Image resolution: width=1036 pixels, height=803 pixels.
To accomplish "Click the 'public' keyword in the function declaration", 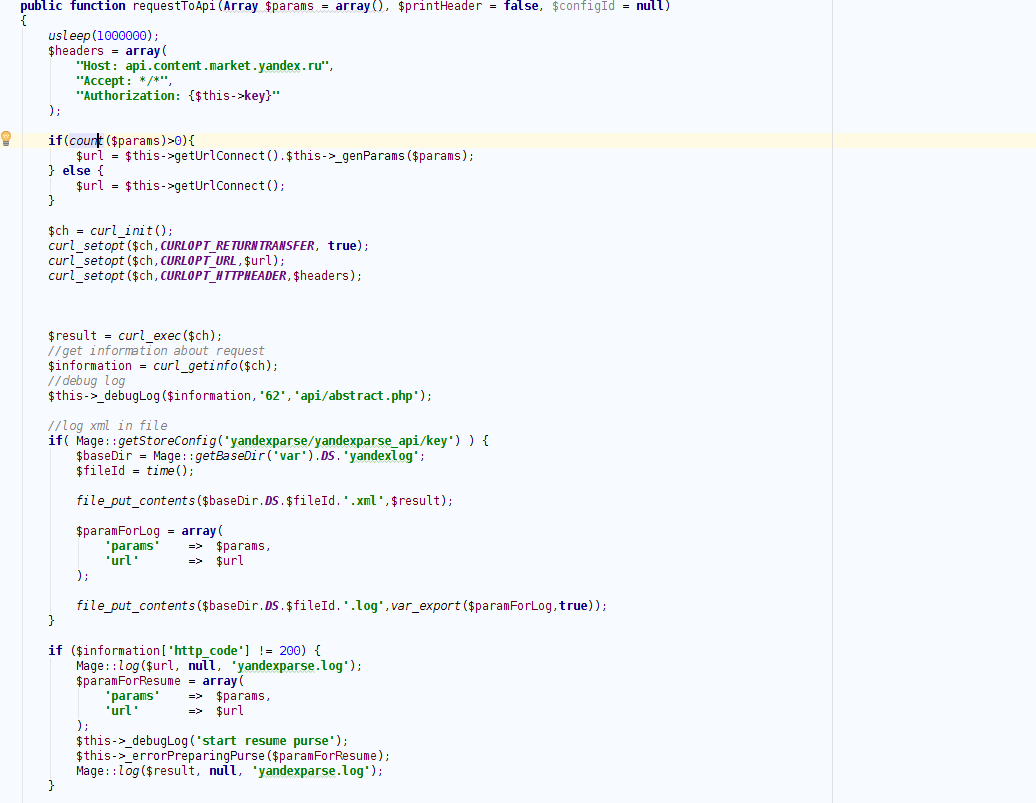I will (41, 6).
